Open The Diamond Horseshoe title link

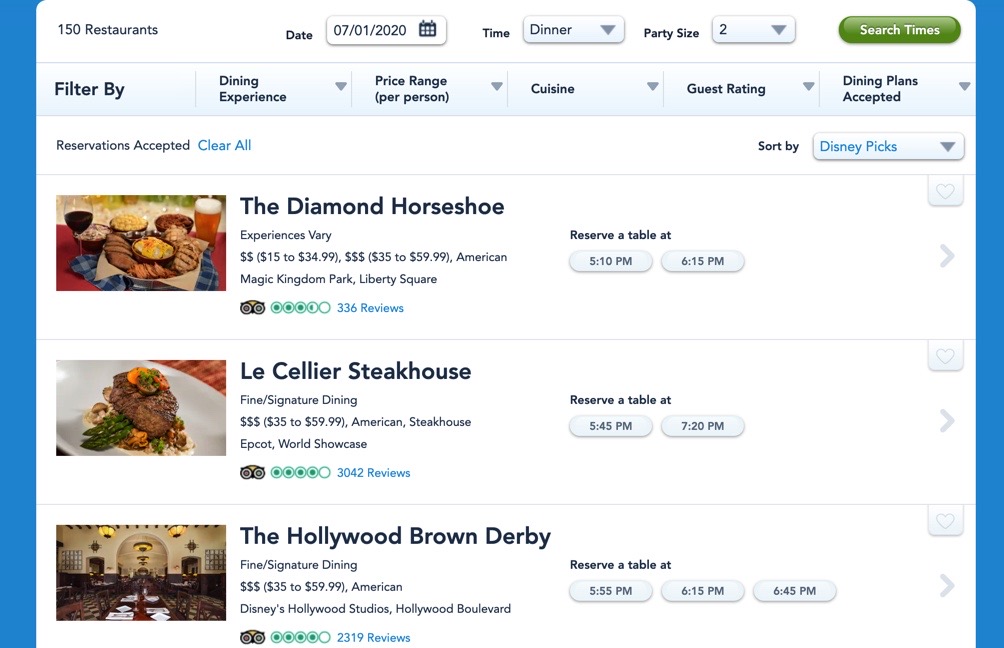click(372, 206)
